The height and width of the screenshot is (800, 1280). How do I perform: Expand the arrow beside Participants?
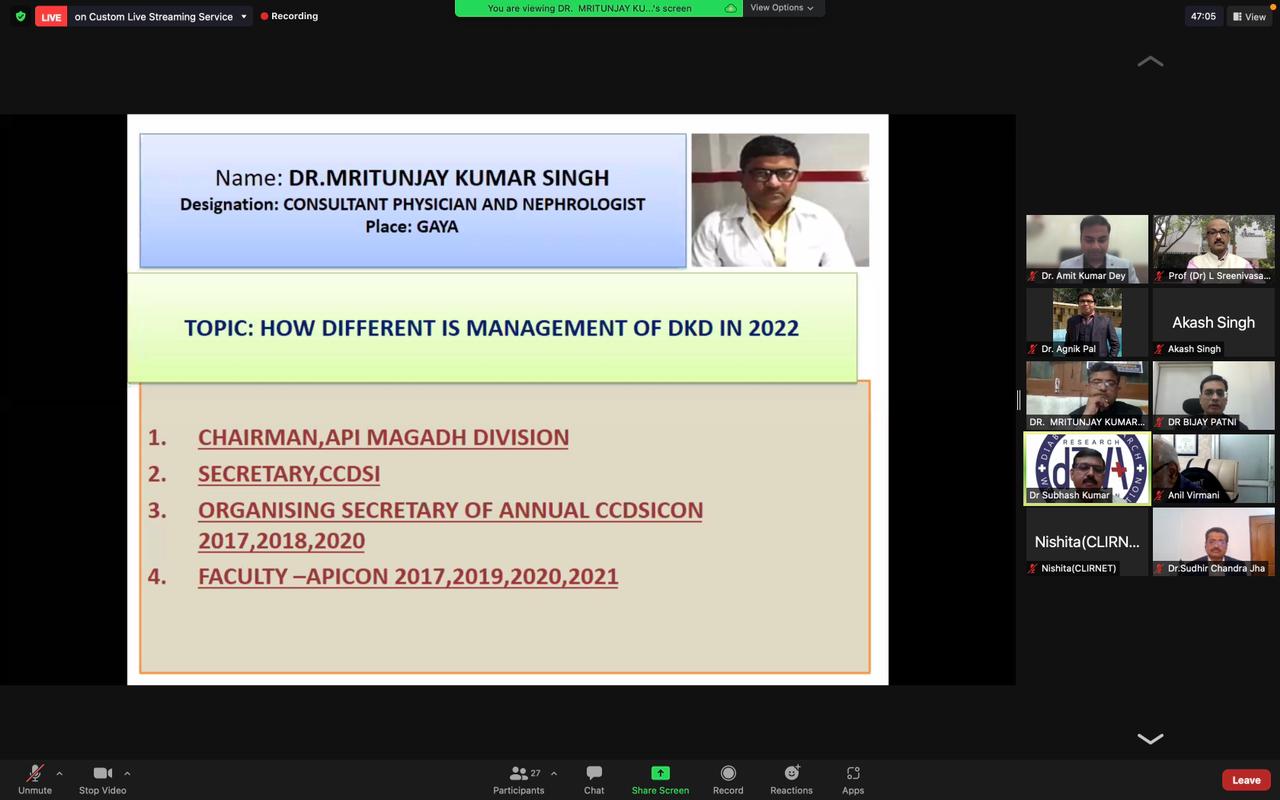coord(554,773)
